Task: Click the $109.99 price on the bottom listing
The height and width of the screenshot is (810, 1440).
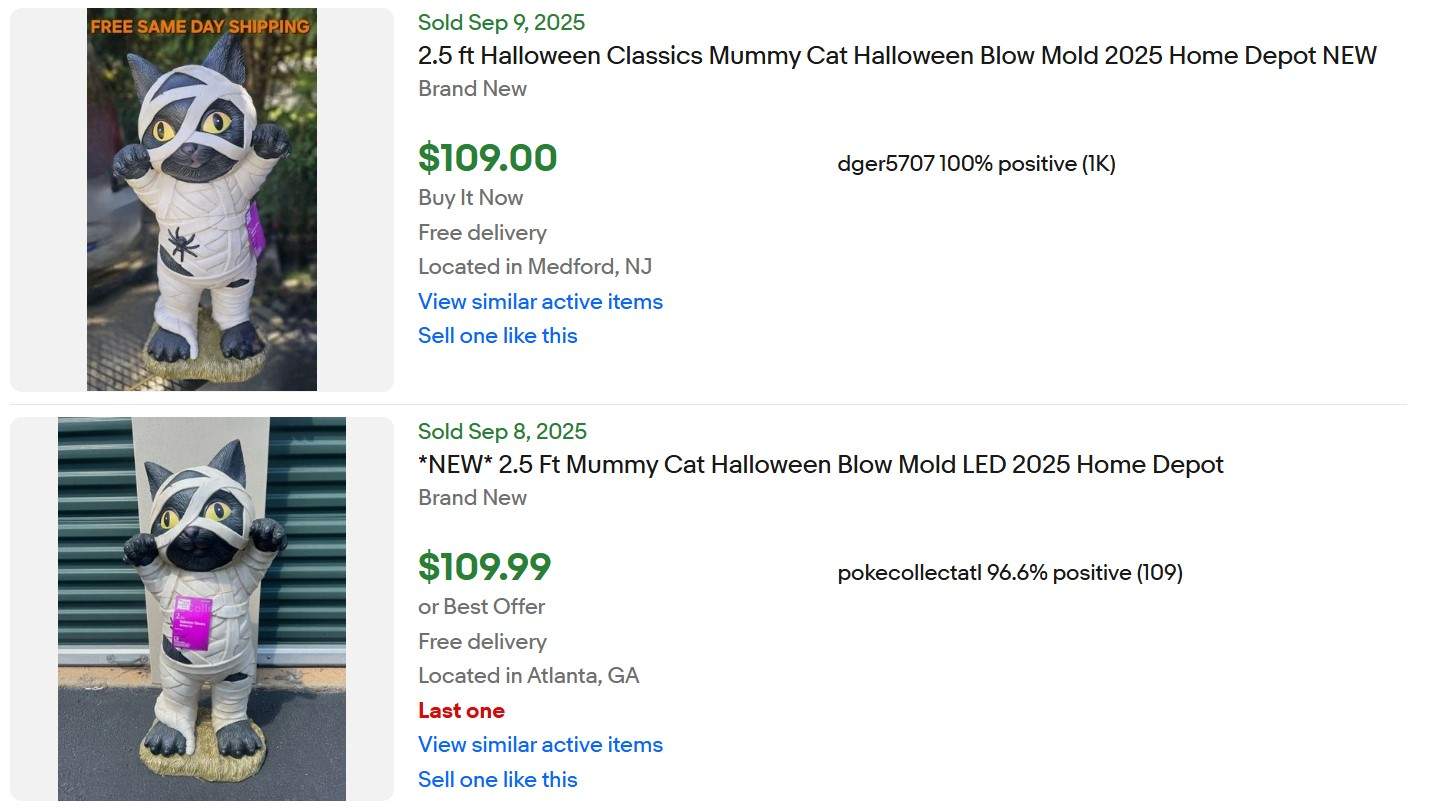Action: click(x=484, y=567)
